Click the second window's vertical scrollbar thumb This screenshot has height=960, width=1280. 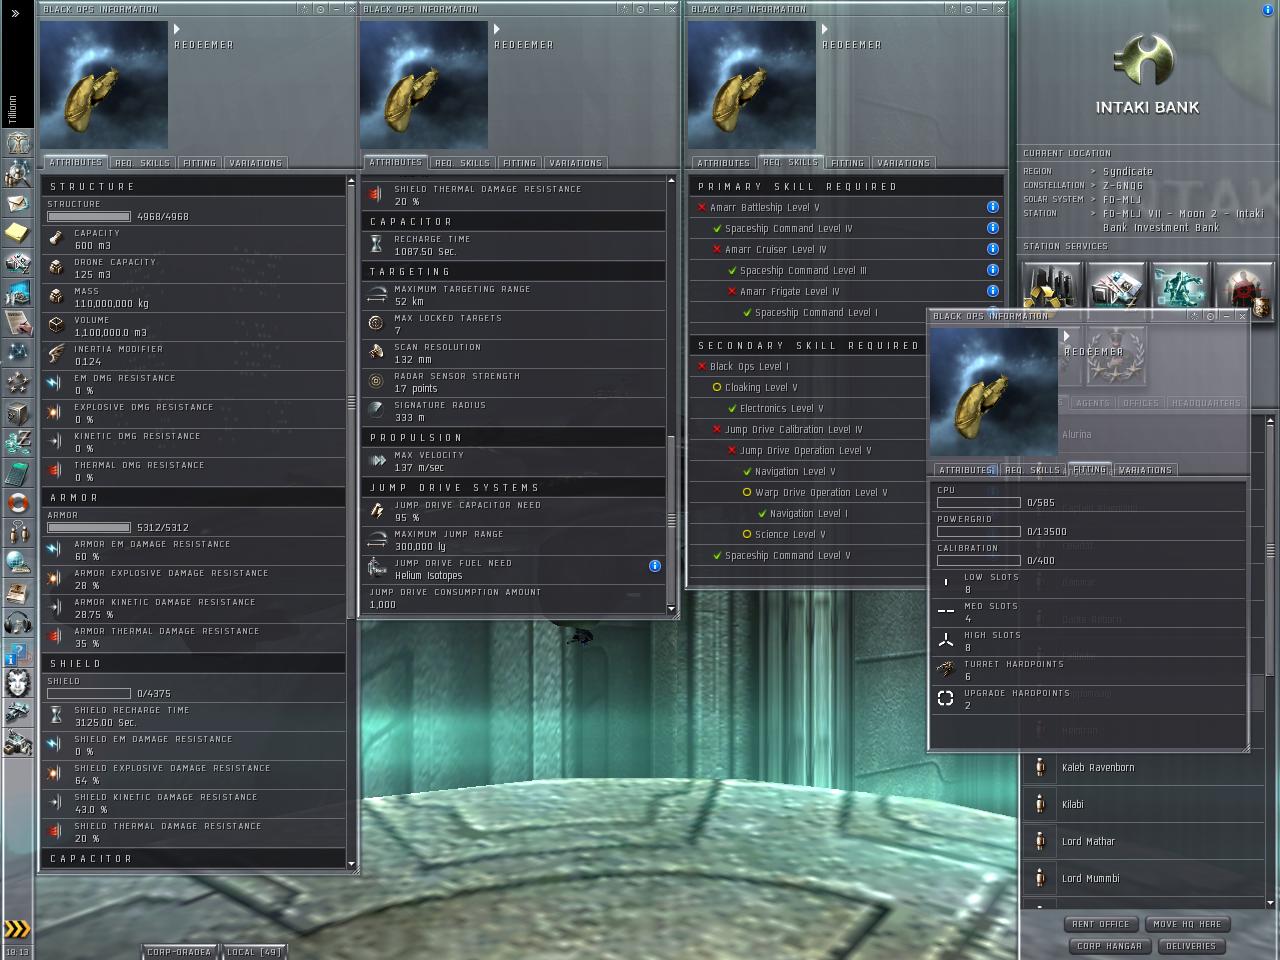(671, 518)
